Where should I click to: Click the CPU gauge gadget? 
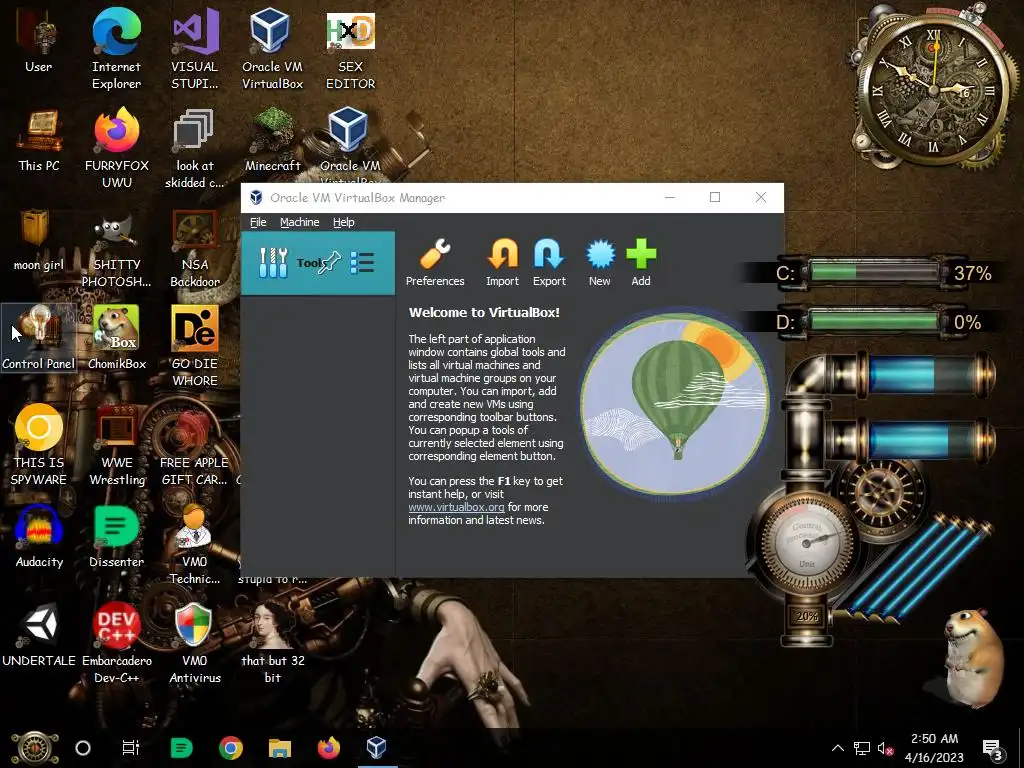point(807,542)
